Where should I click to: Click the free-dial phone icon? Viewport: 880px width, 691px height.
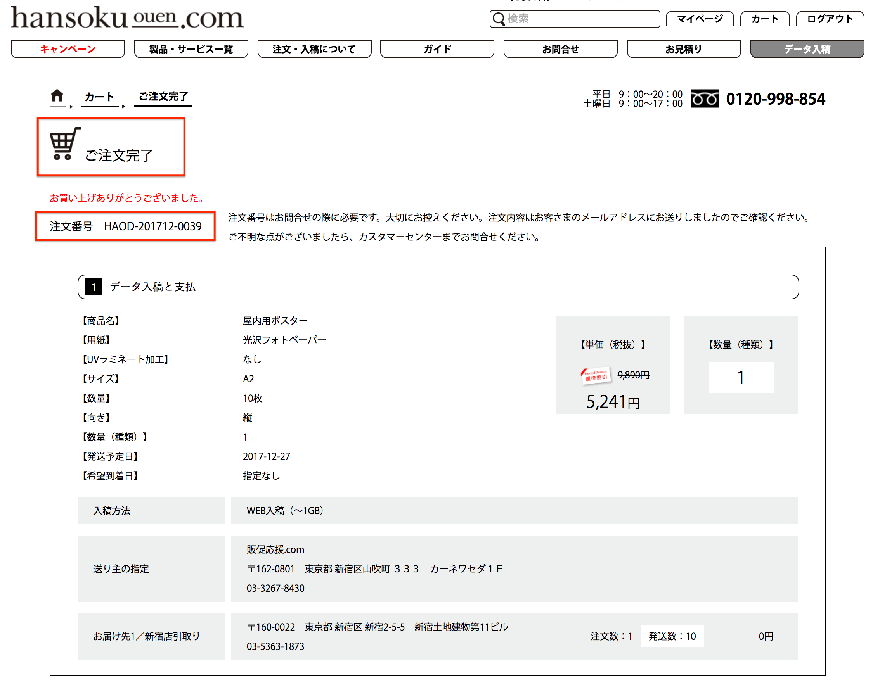coord(706,99)
